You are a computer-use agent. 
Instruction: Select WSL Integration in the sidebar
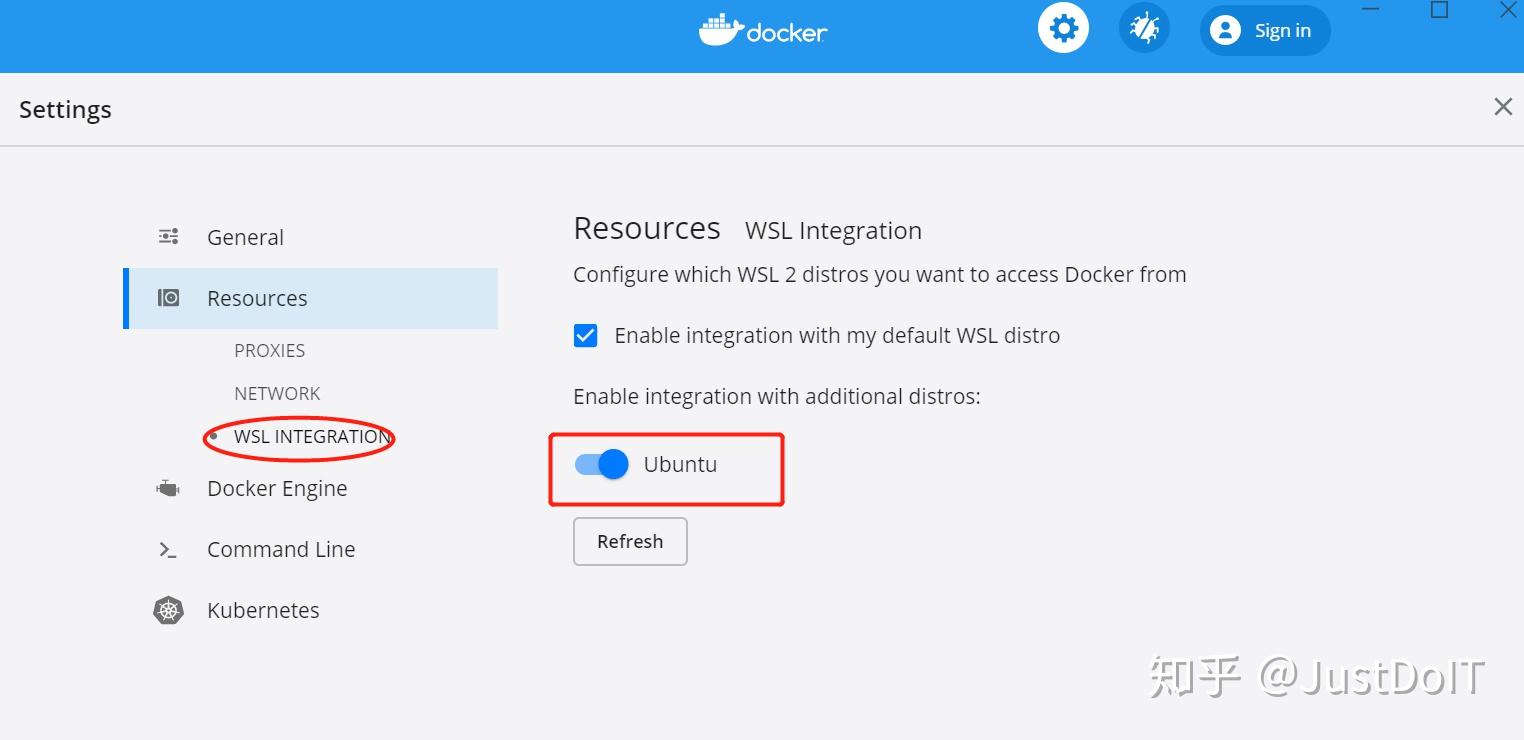point(310,436)
